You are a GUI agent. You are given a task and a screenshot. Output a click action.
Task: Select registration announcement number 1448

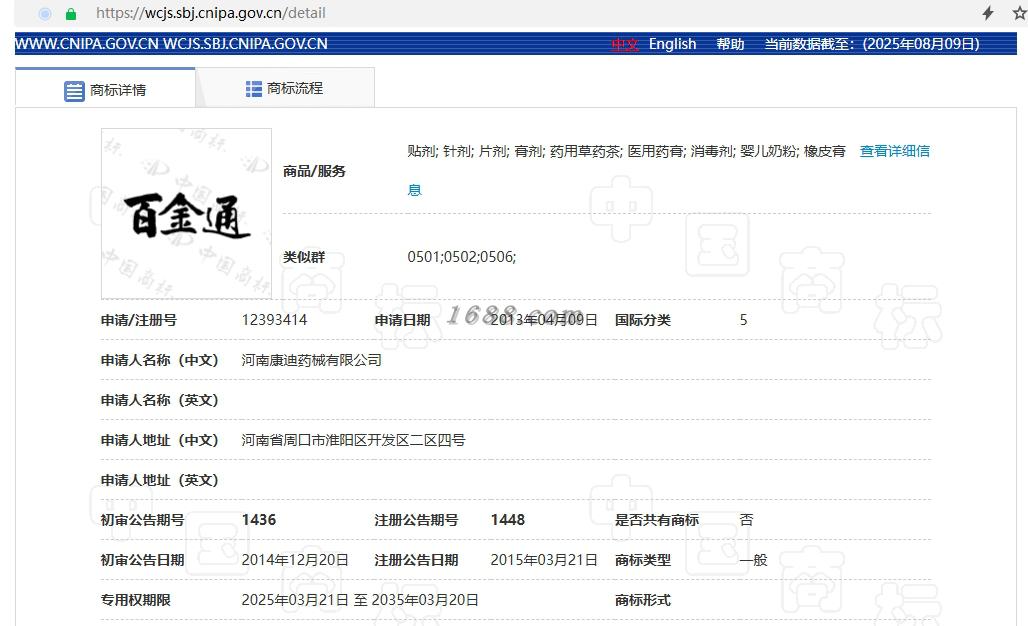(x=507, y=520)
